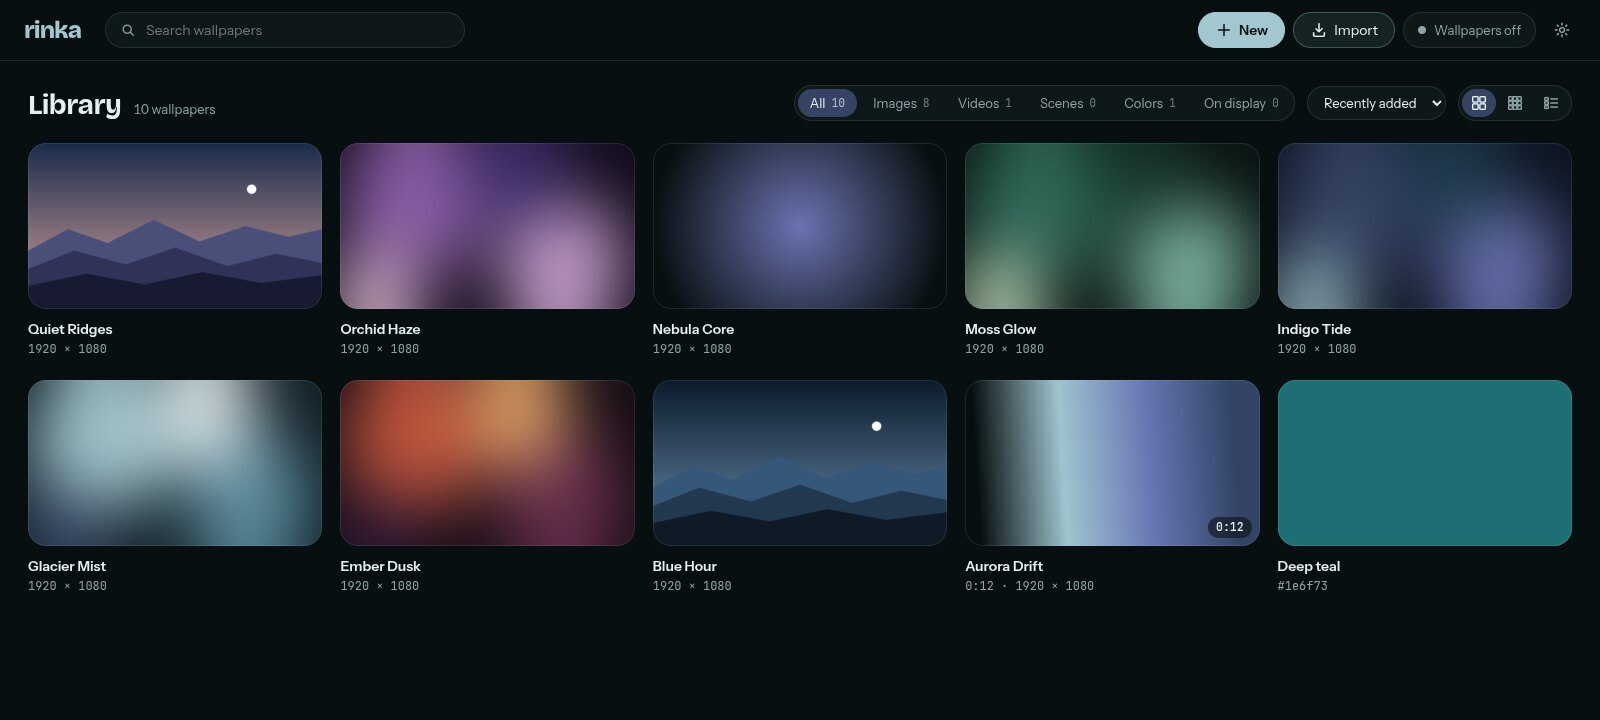This screenshot has width=1600, height=720.
Task: Click the search magnifier icon
Action: point(128,30)
